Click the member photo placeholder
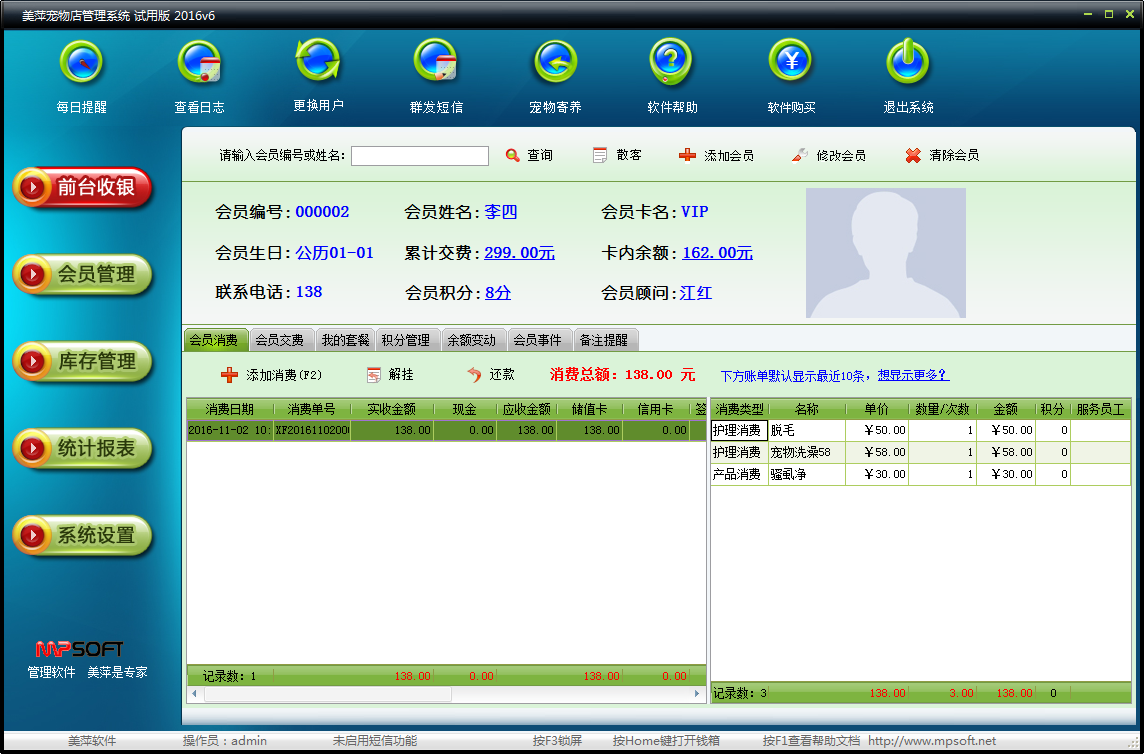1144x754 pixels. 885,253
